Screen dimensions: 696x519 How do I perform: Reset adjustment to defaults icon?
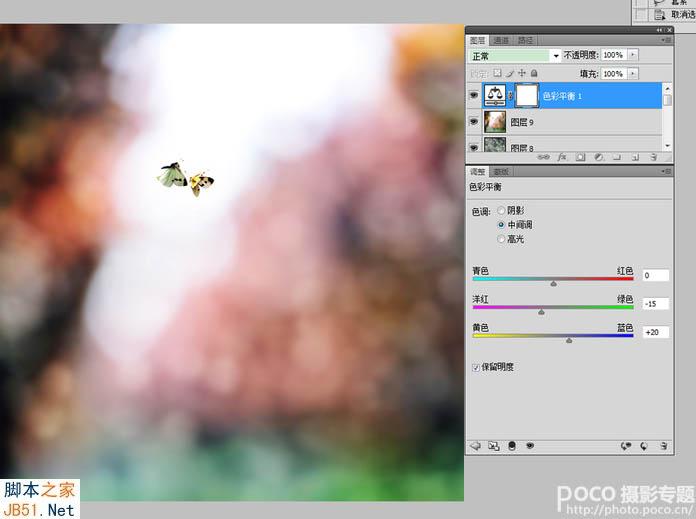[x=644, y=446]
